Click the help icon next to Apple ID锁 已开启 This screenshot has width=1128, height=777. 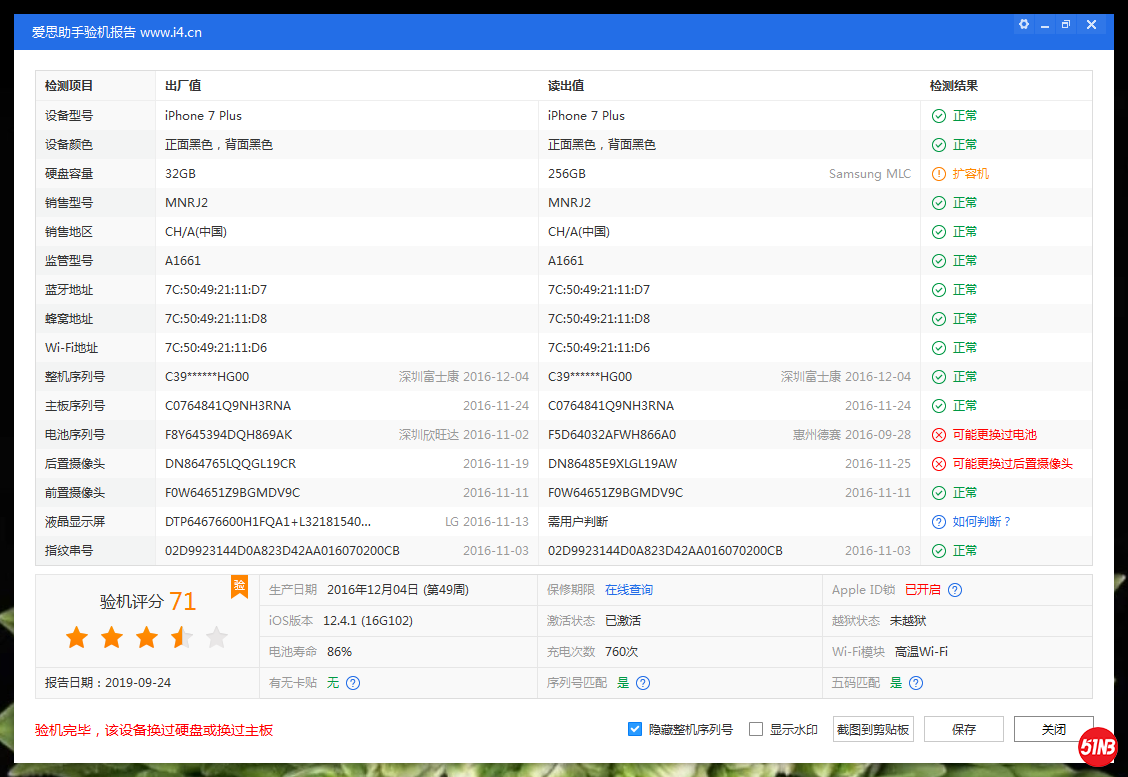[x=954, y=591]
